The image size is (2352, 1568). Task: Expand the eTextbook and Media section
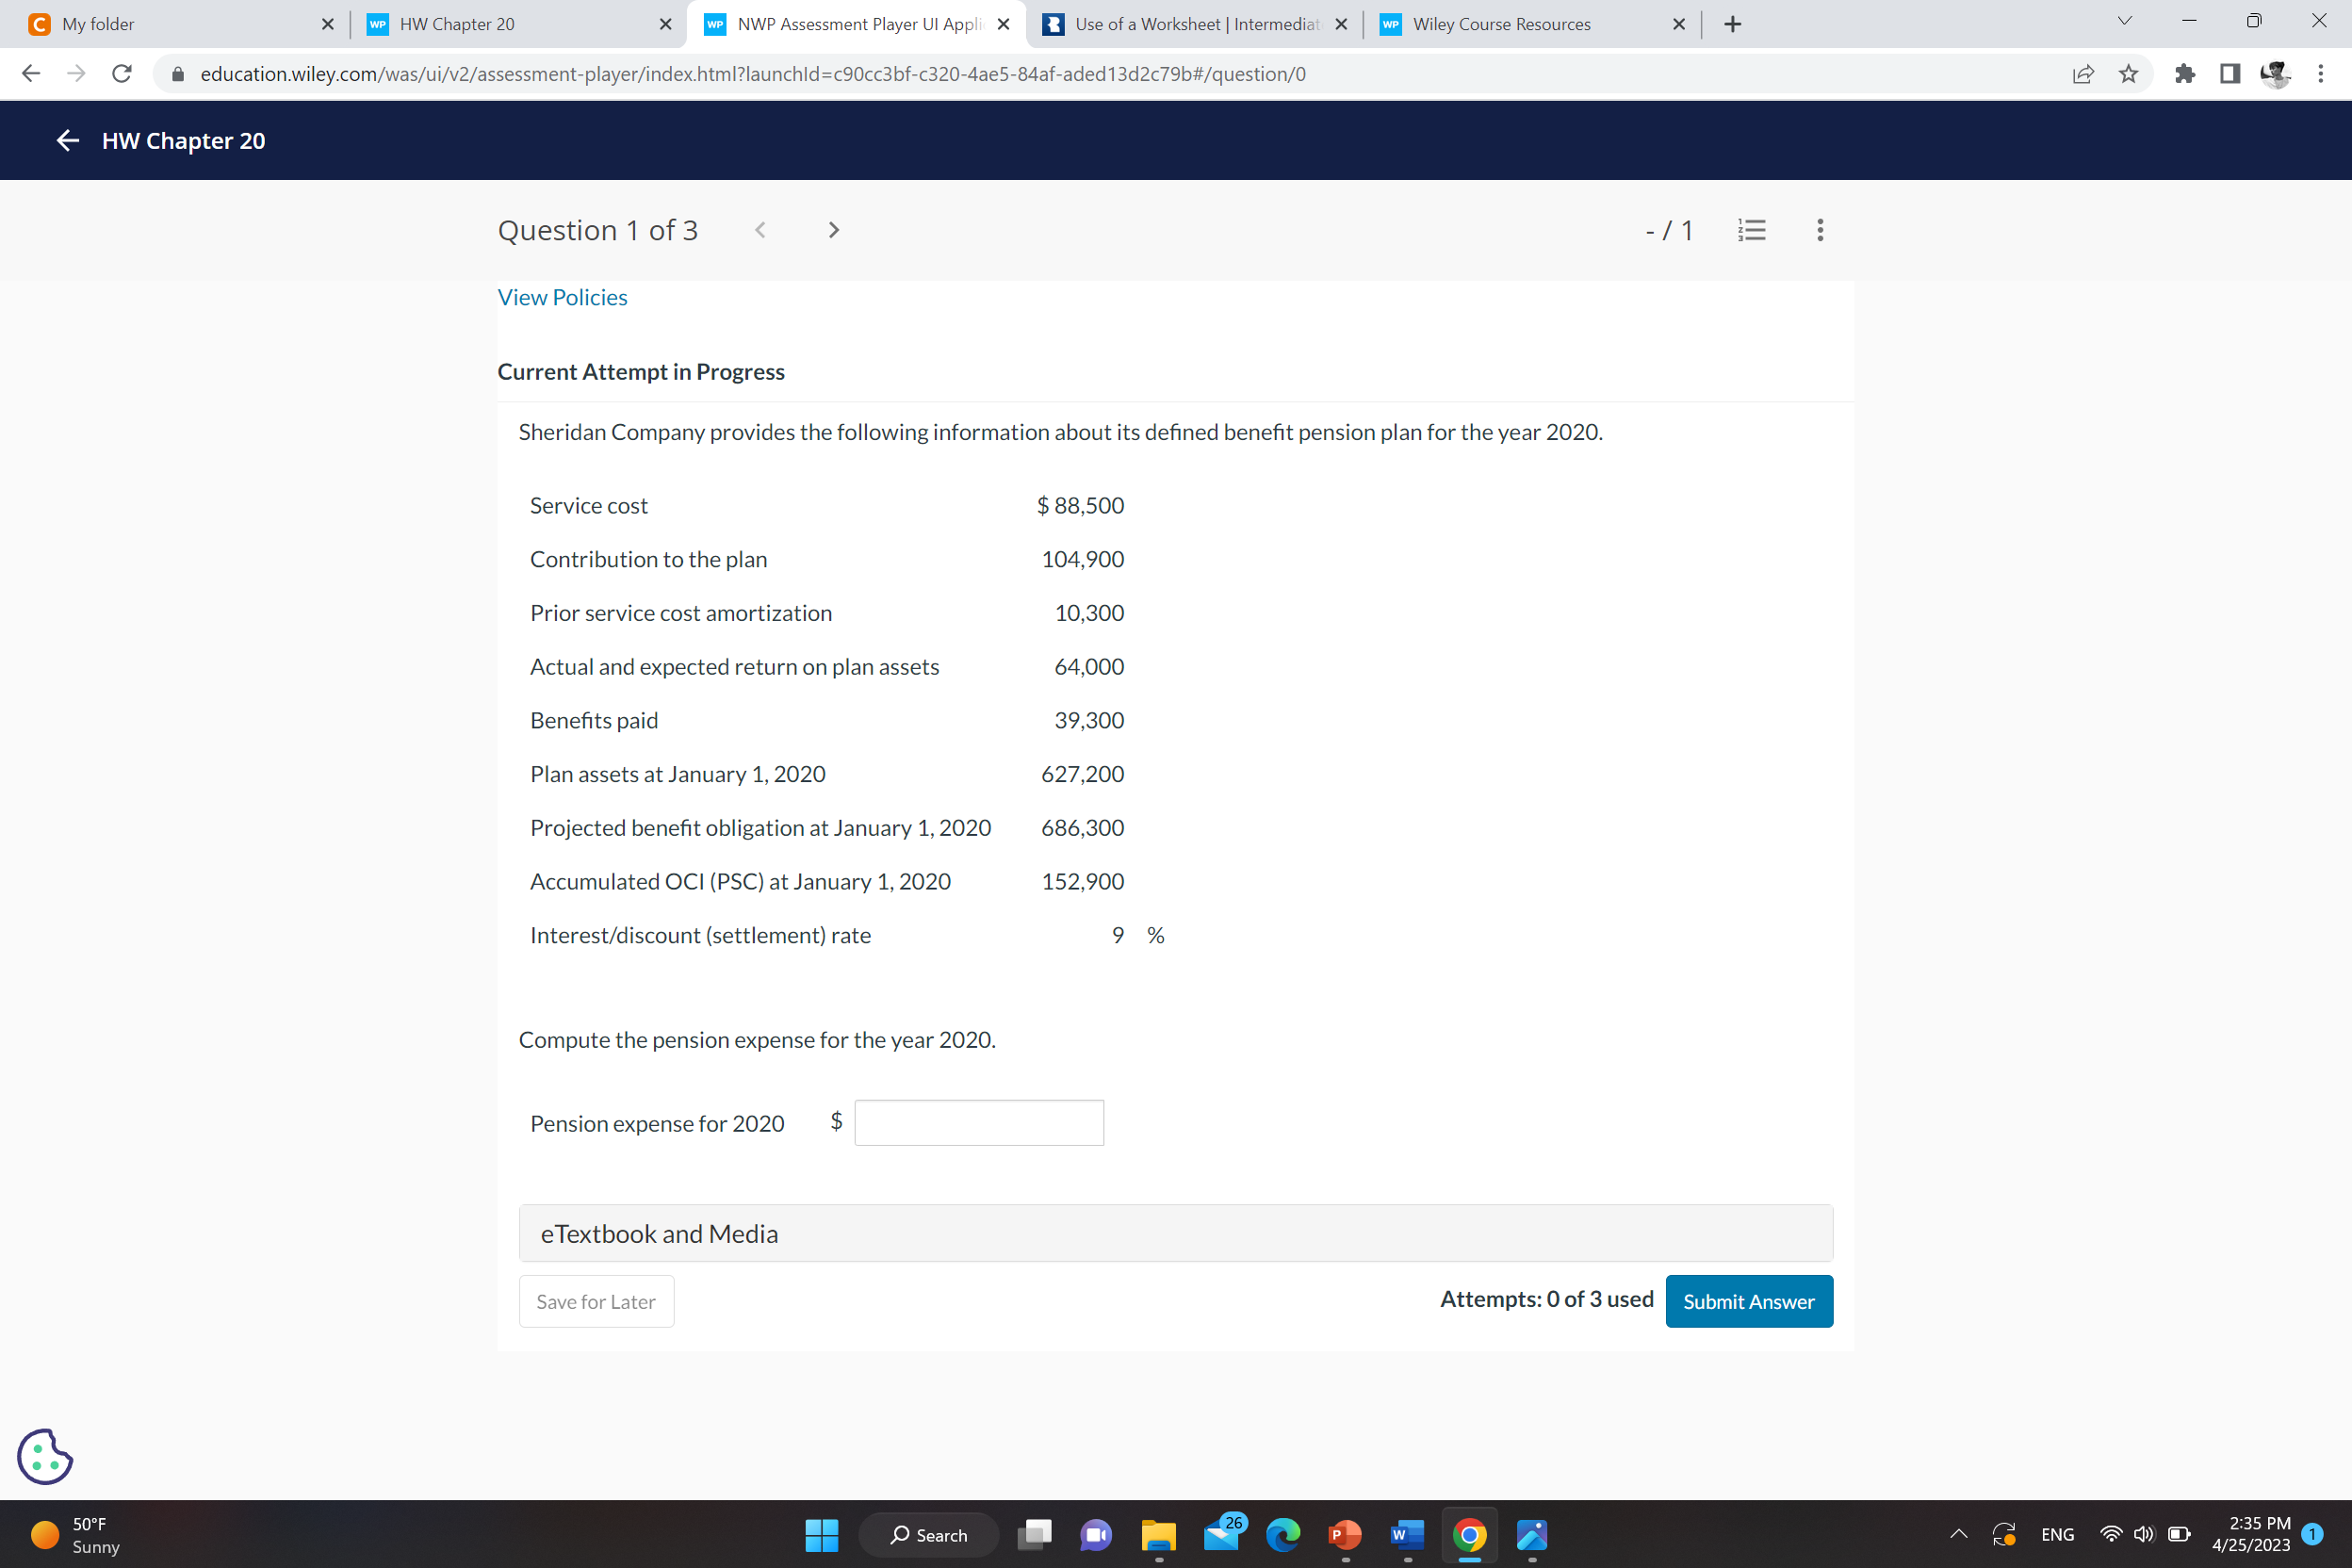[x=1175, y=1233]
